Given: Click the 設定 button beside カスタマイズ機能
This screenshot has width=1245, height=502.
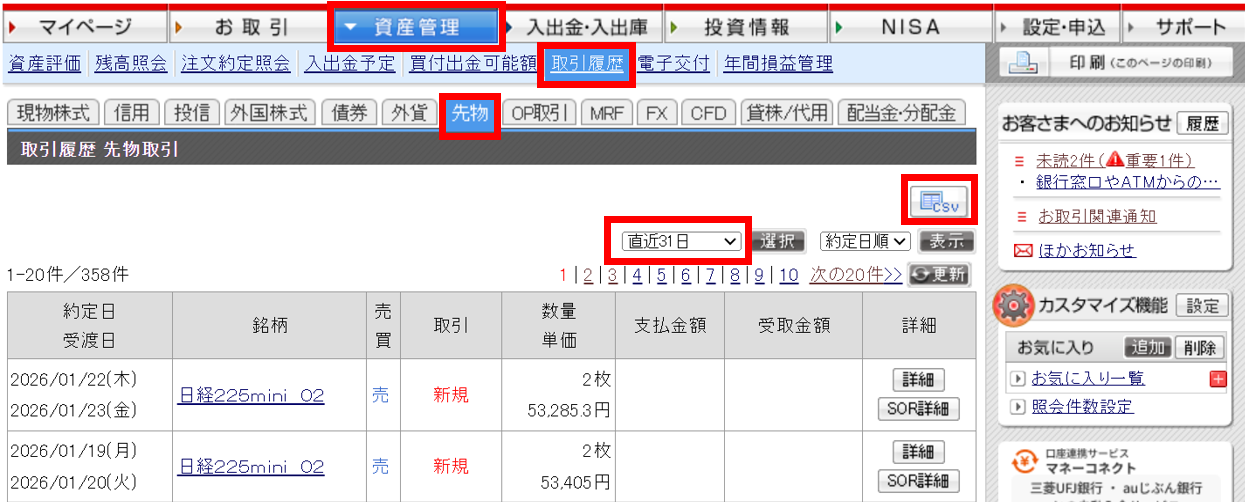Looking at the screenshot, I should point(1203,306).
